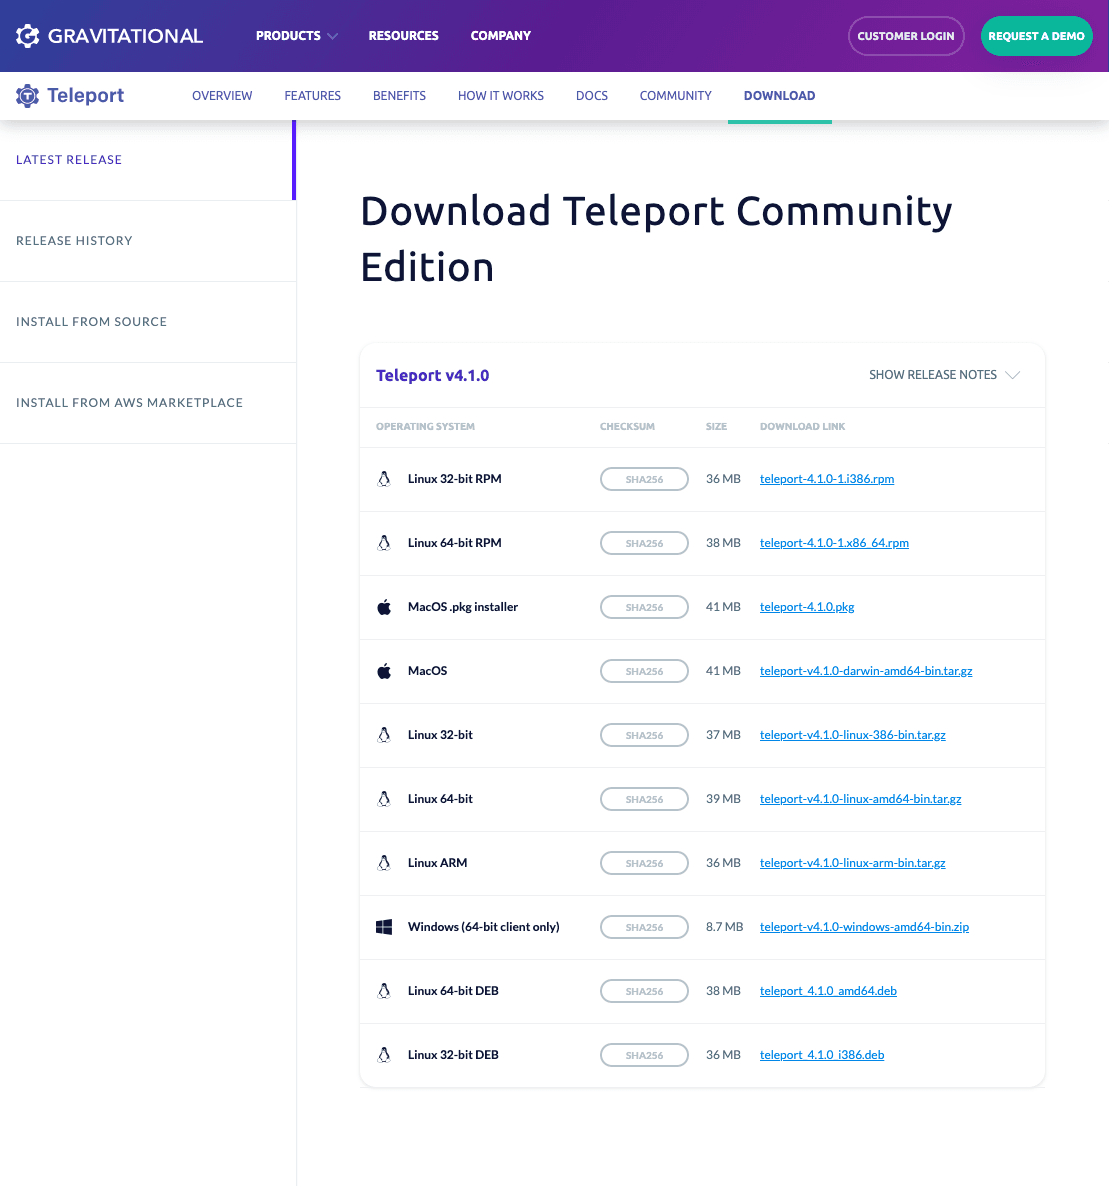The height and width of the screenshot is (1186, 1109).
Task: Click the Windows icon in the Windows row
Action: tap(384, 927)
